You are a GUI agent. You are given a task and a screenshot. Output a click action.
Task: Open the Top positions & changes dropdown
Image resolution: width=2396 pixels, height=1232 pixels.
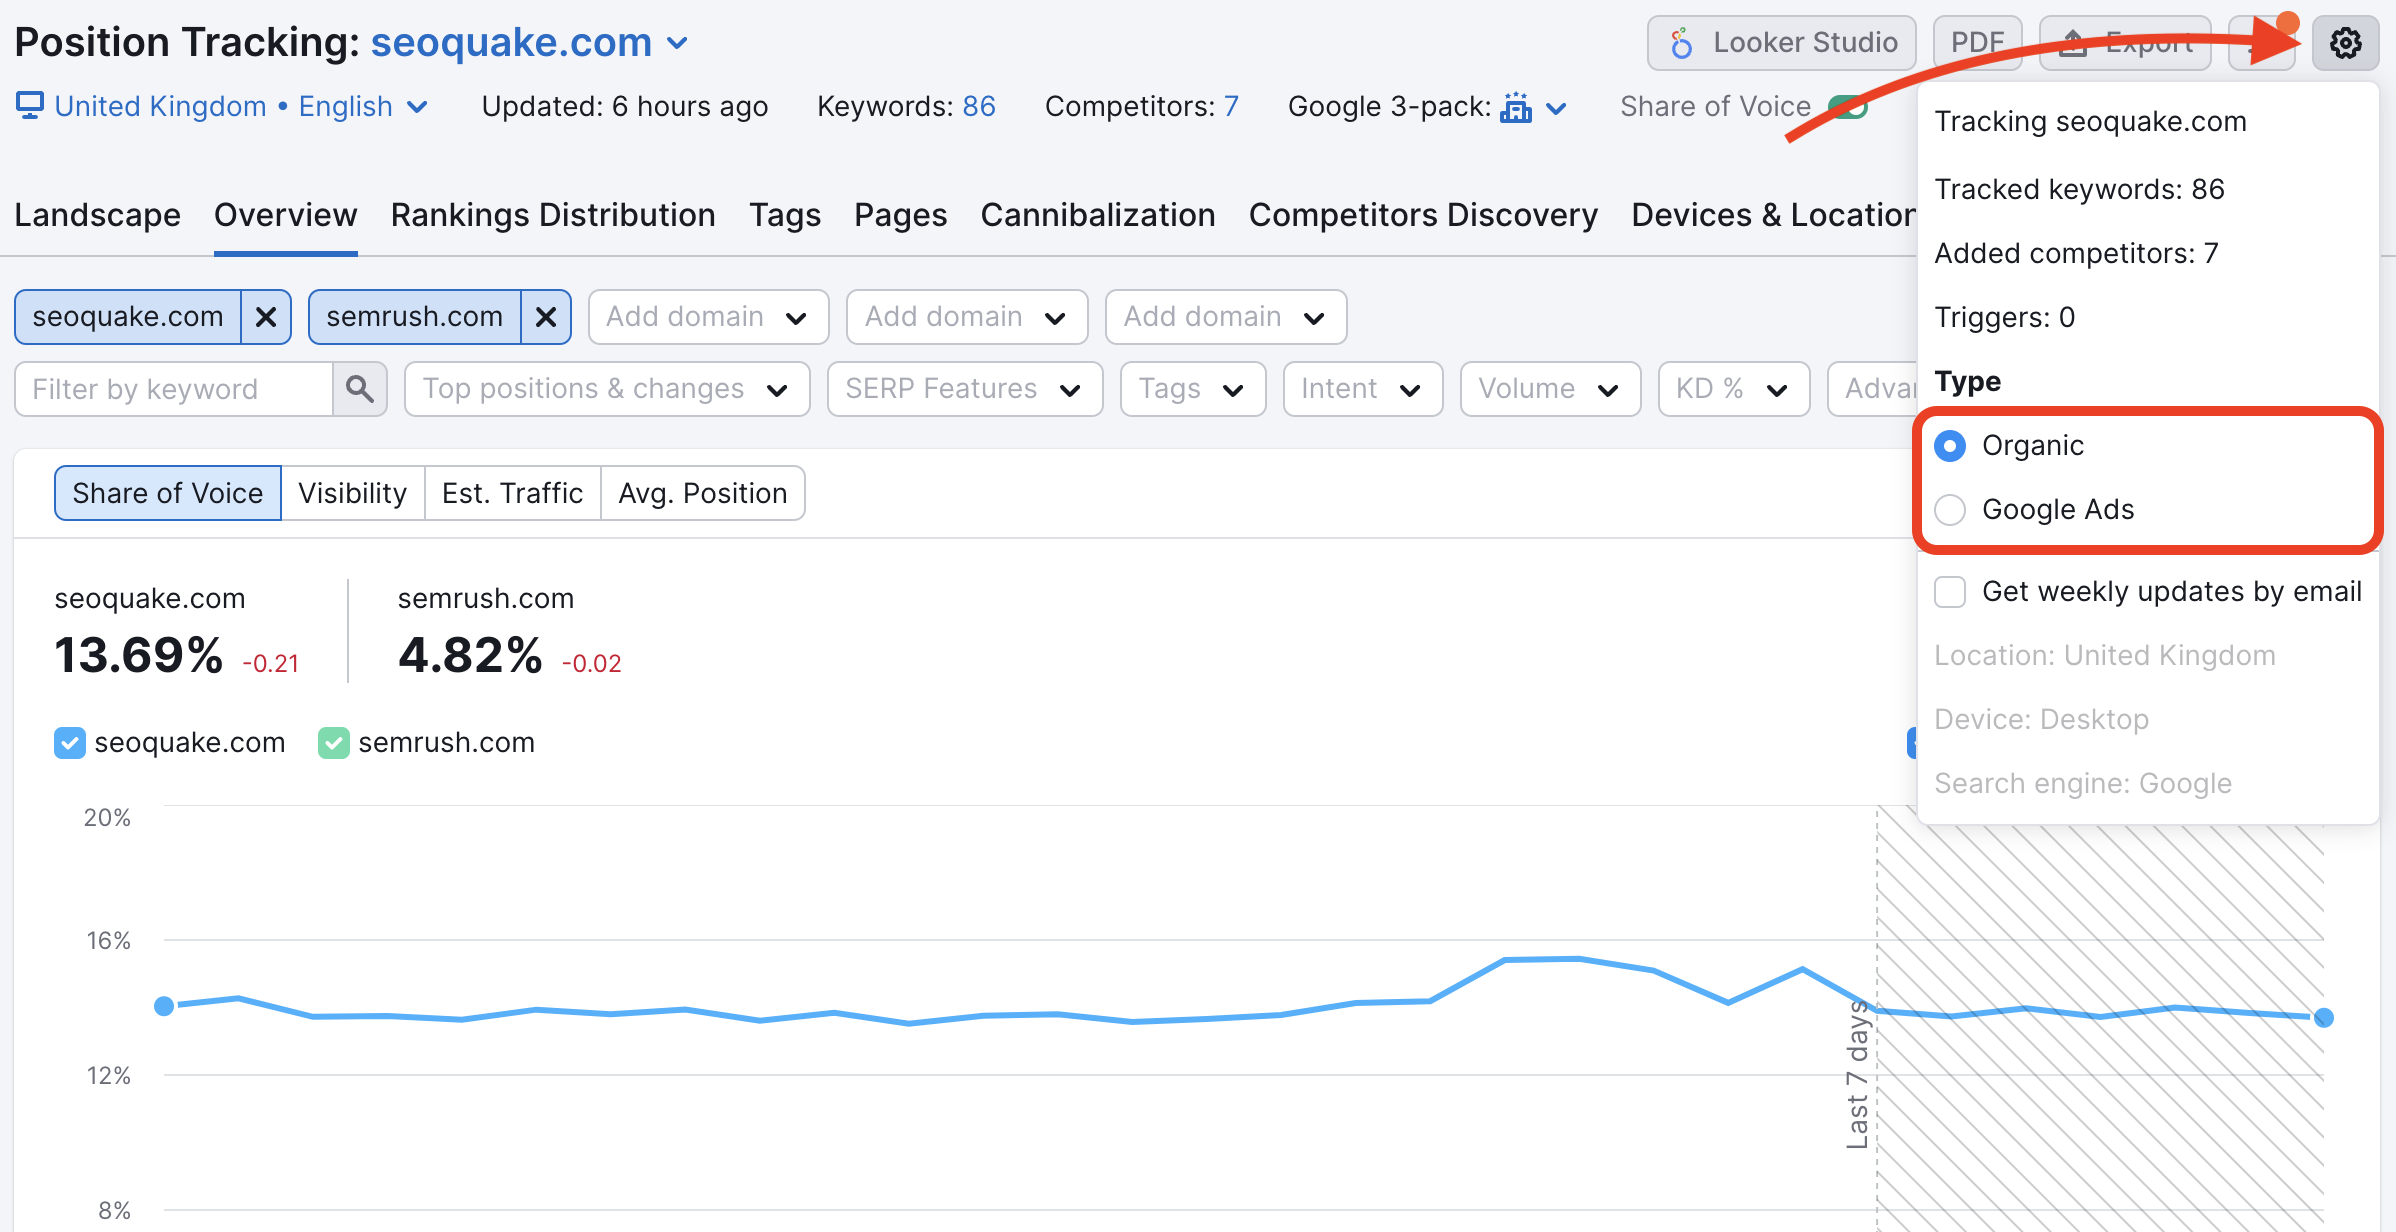(603, 388)
